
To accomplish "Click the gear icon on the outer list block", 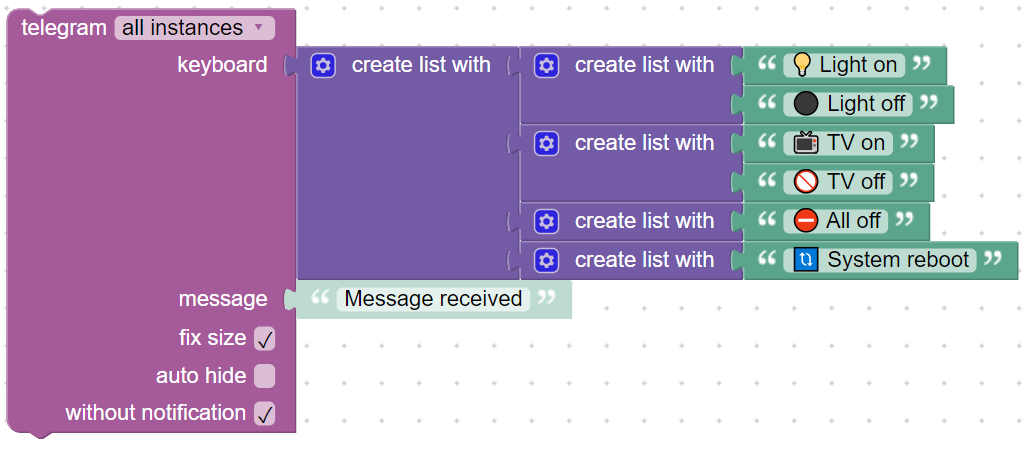I will point(322,66).
